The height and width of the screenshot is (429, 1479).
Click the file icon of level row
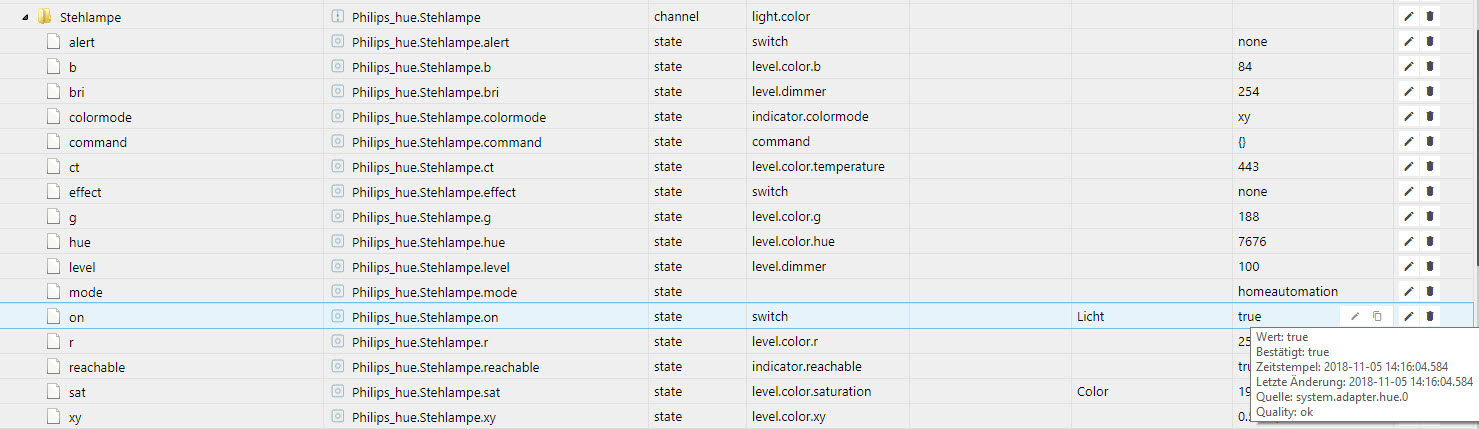pos(55,267)
